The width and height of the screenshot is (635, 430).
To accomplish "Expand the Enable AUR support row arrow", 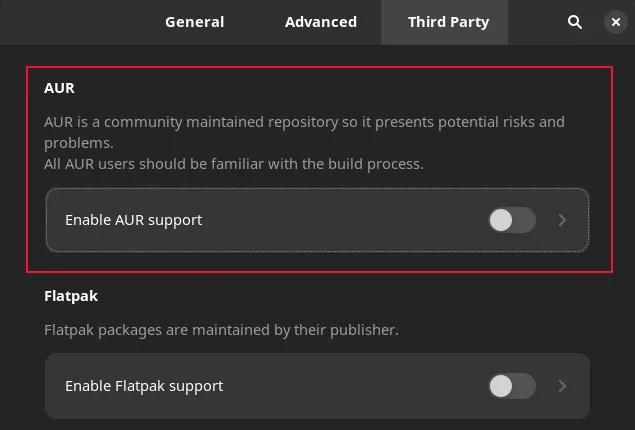I will (562, 220).
